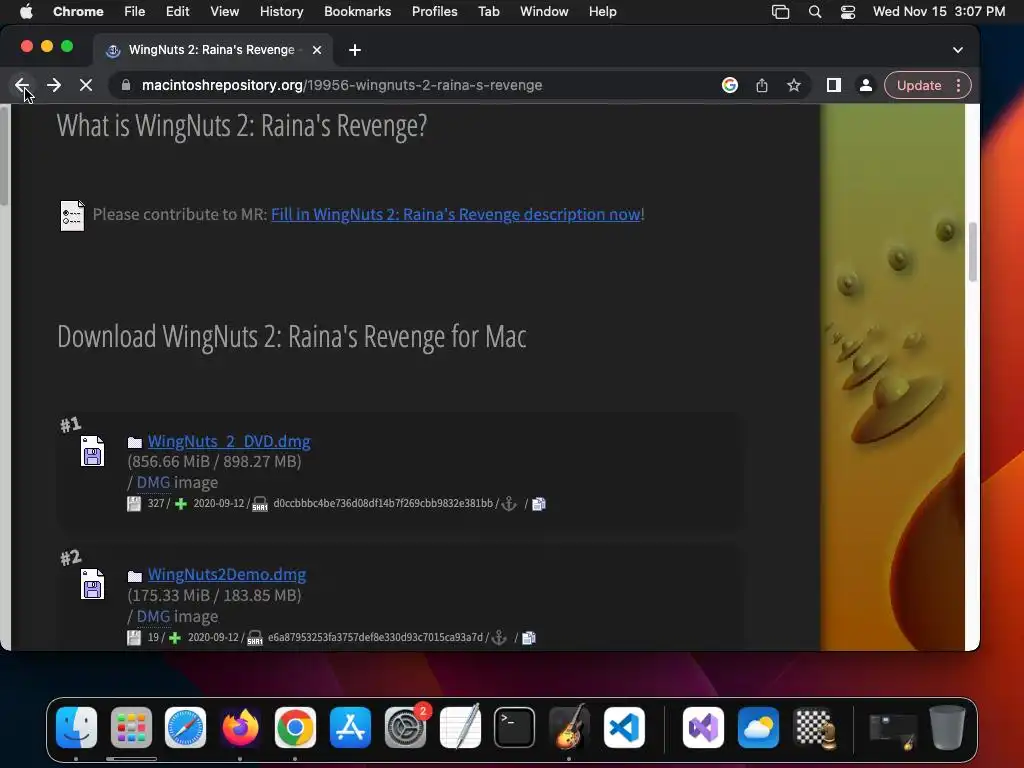
Task: Open the View menu
Action: (x=224, y=11)
